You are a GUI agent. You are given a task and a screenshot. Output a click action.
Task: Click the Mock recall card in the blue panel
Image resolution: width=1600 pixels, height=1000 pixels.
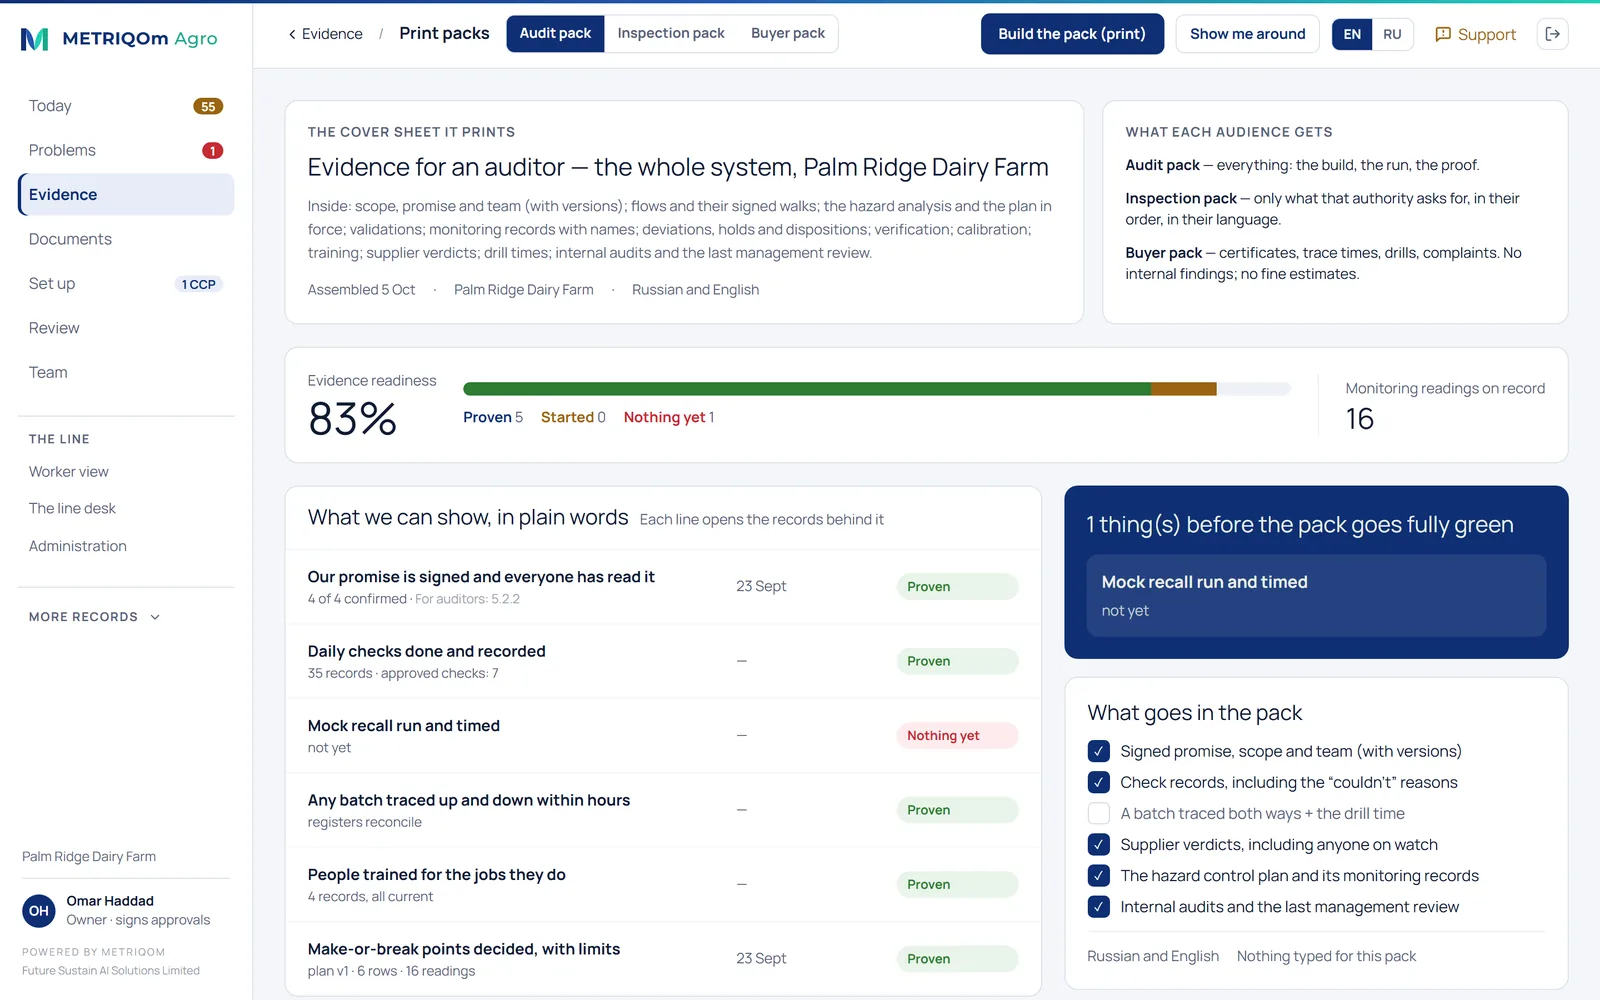point(1316,596)
